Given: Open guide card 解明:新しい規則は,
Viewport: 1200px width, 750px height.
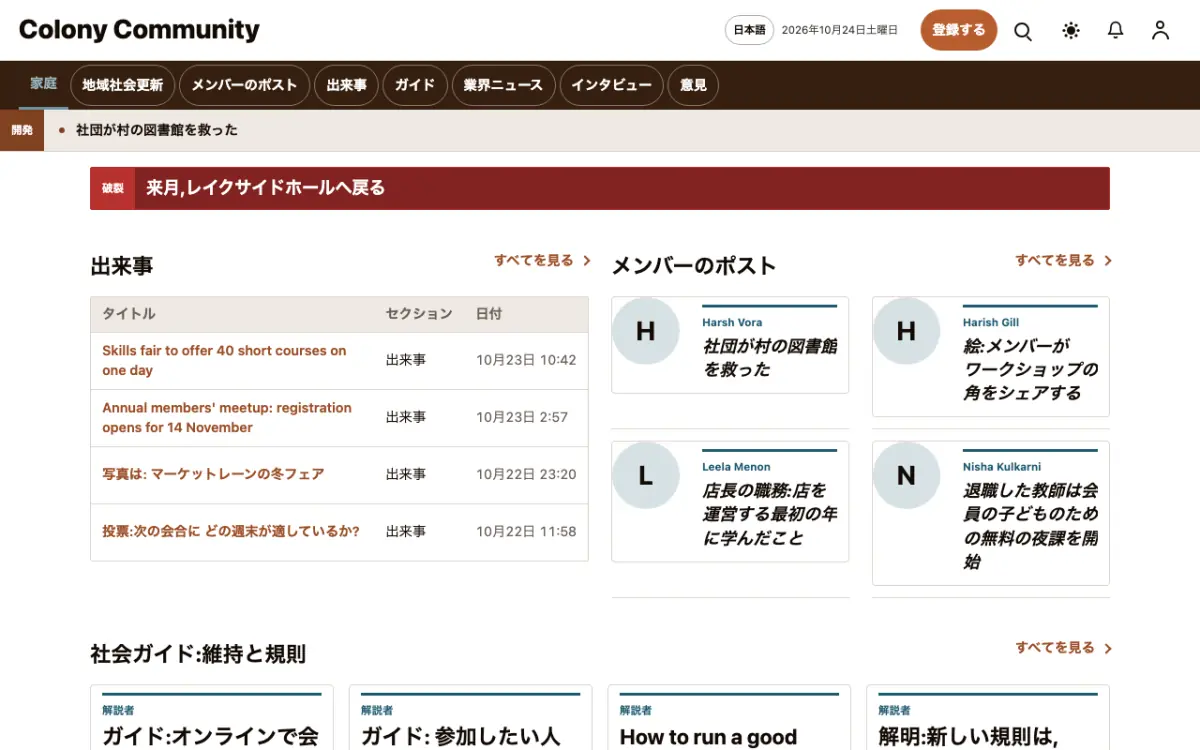Looking at the screenshot, I should point(968,737).
